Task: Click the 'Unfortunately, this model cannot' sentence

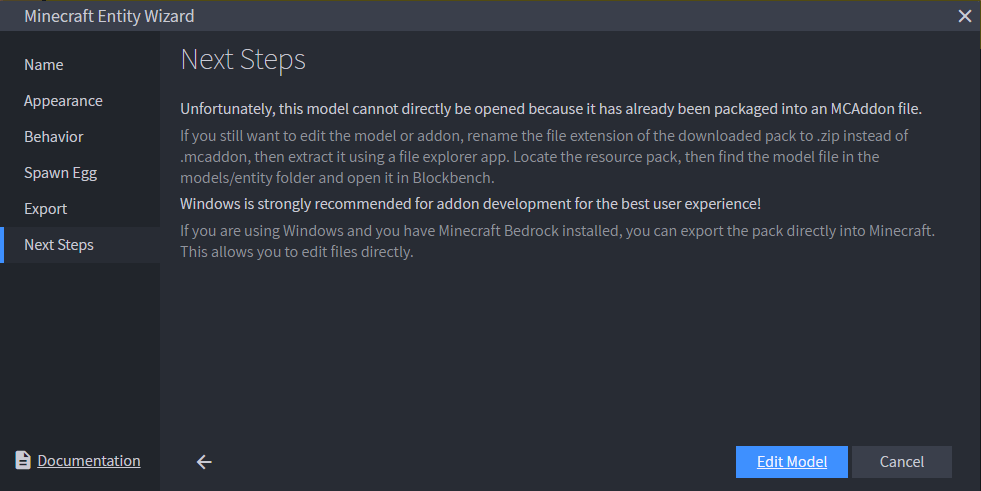Action: coord(551,109)
